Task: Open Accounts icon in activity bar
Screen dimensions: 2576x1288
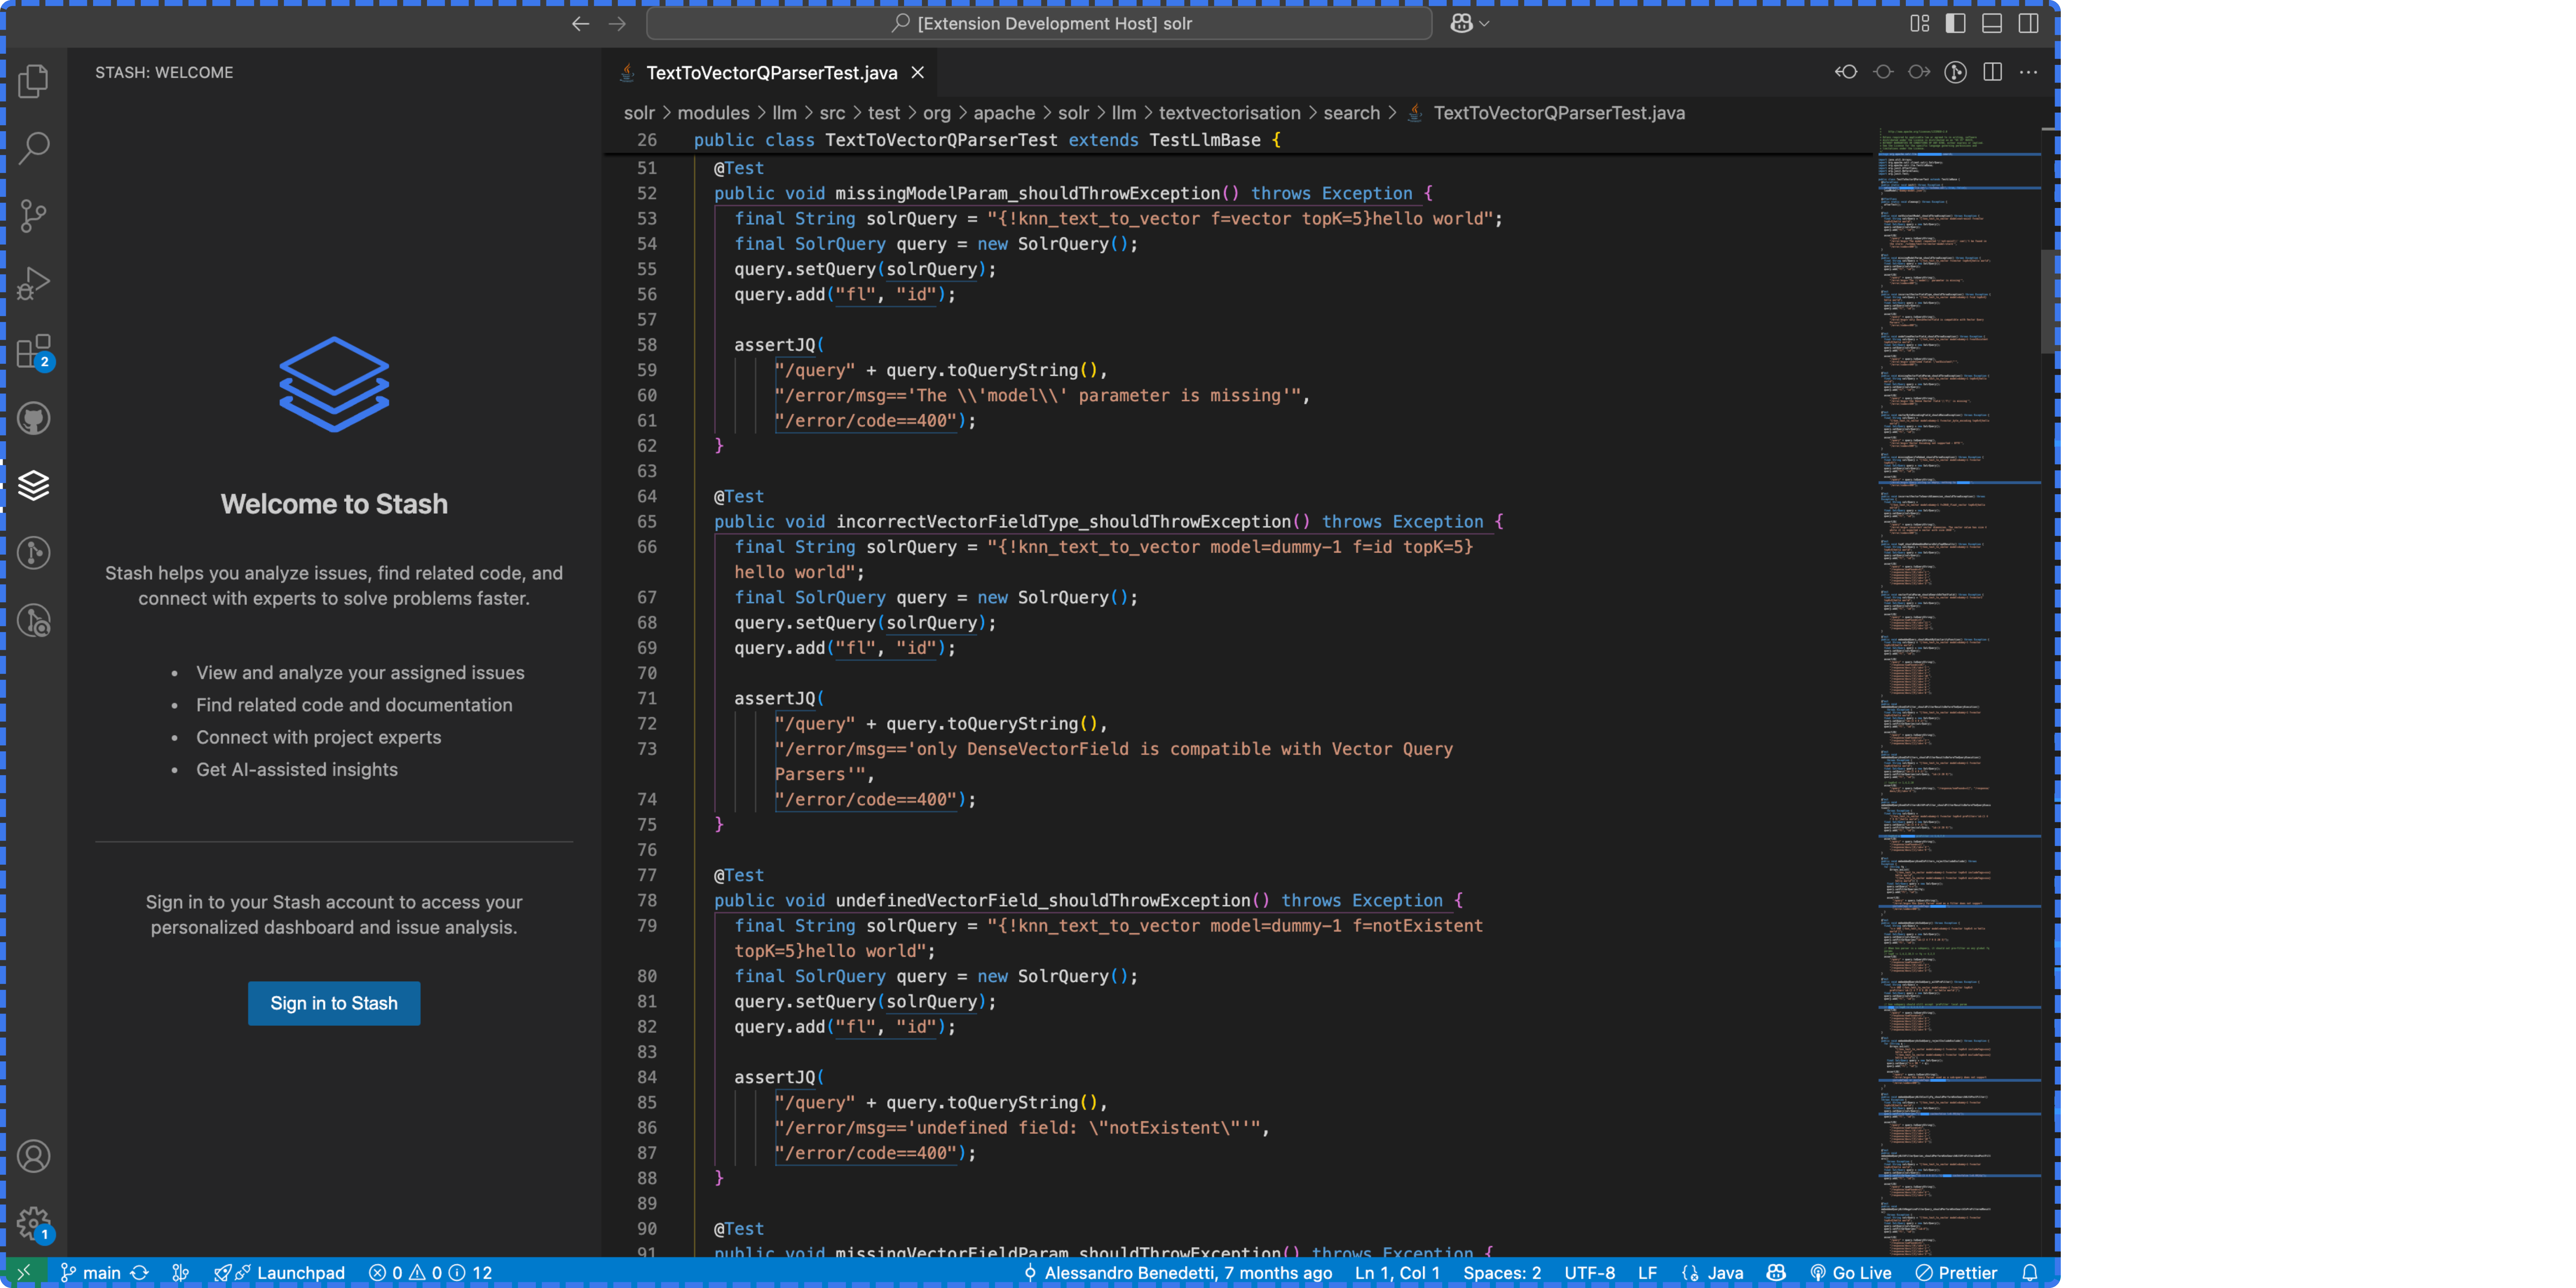Action: [x=34, y=1156]
